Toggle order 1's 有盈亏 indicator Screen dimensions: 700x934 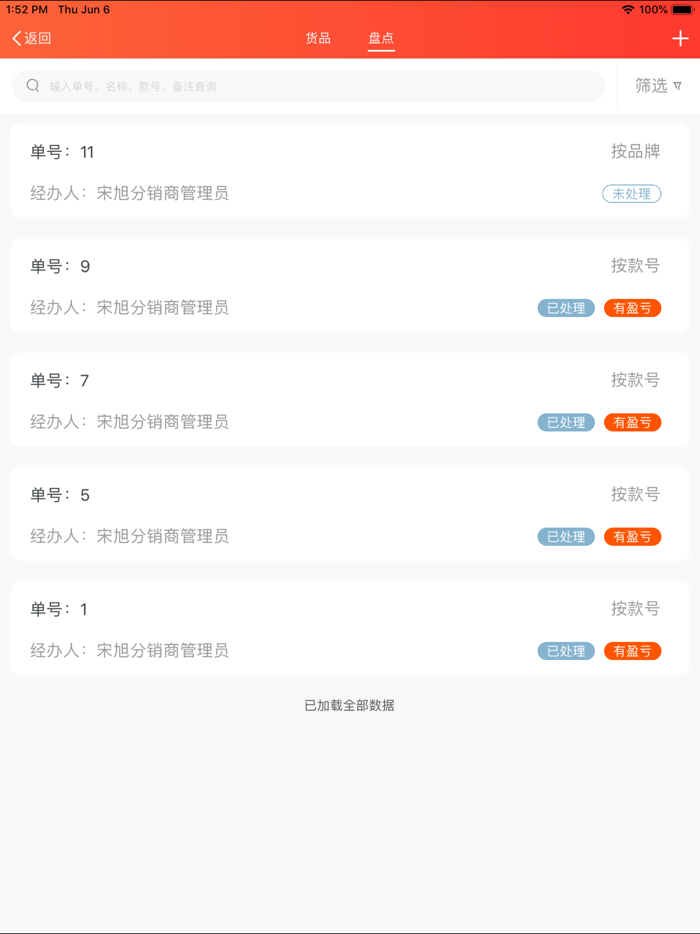[x=633, y=651]
